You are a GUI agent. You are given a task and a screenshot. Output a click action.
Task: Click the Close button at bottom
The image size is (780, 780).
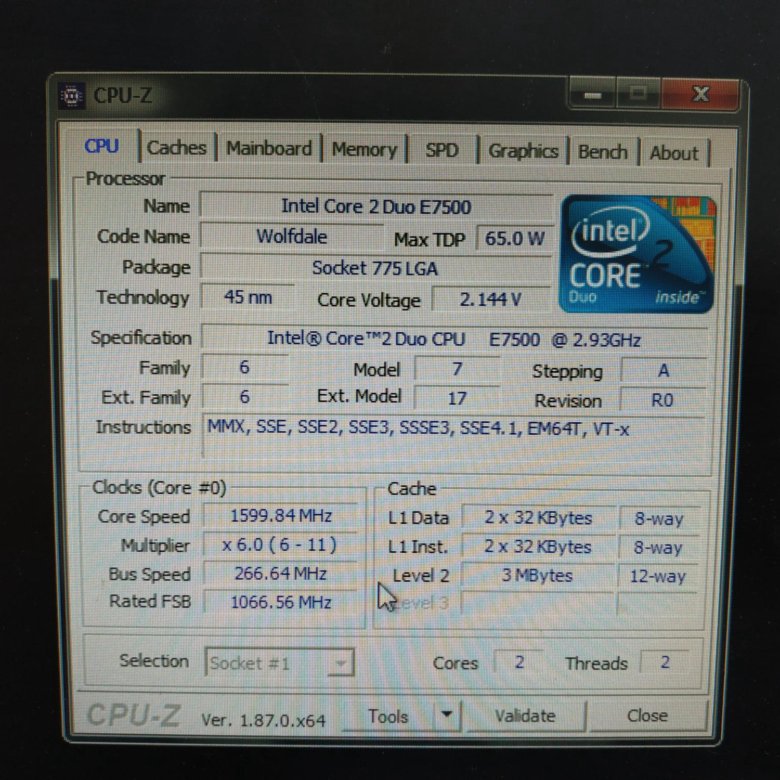(x=647, y=715)
